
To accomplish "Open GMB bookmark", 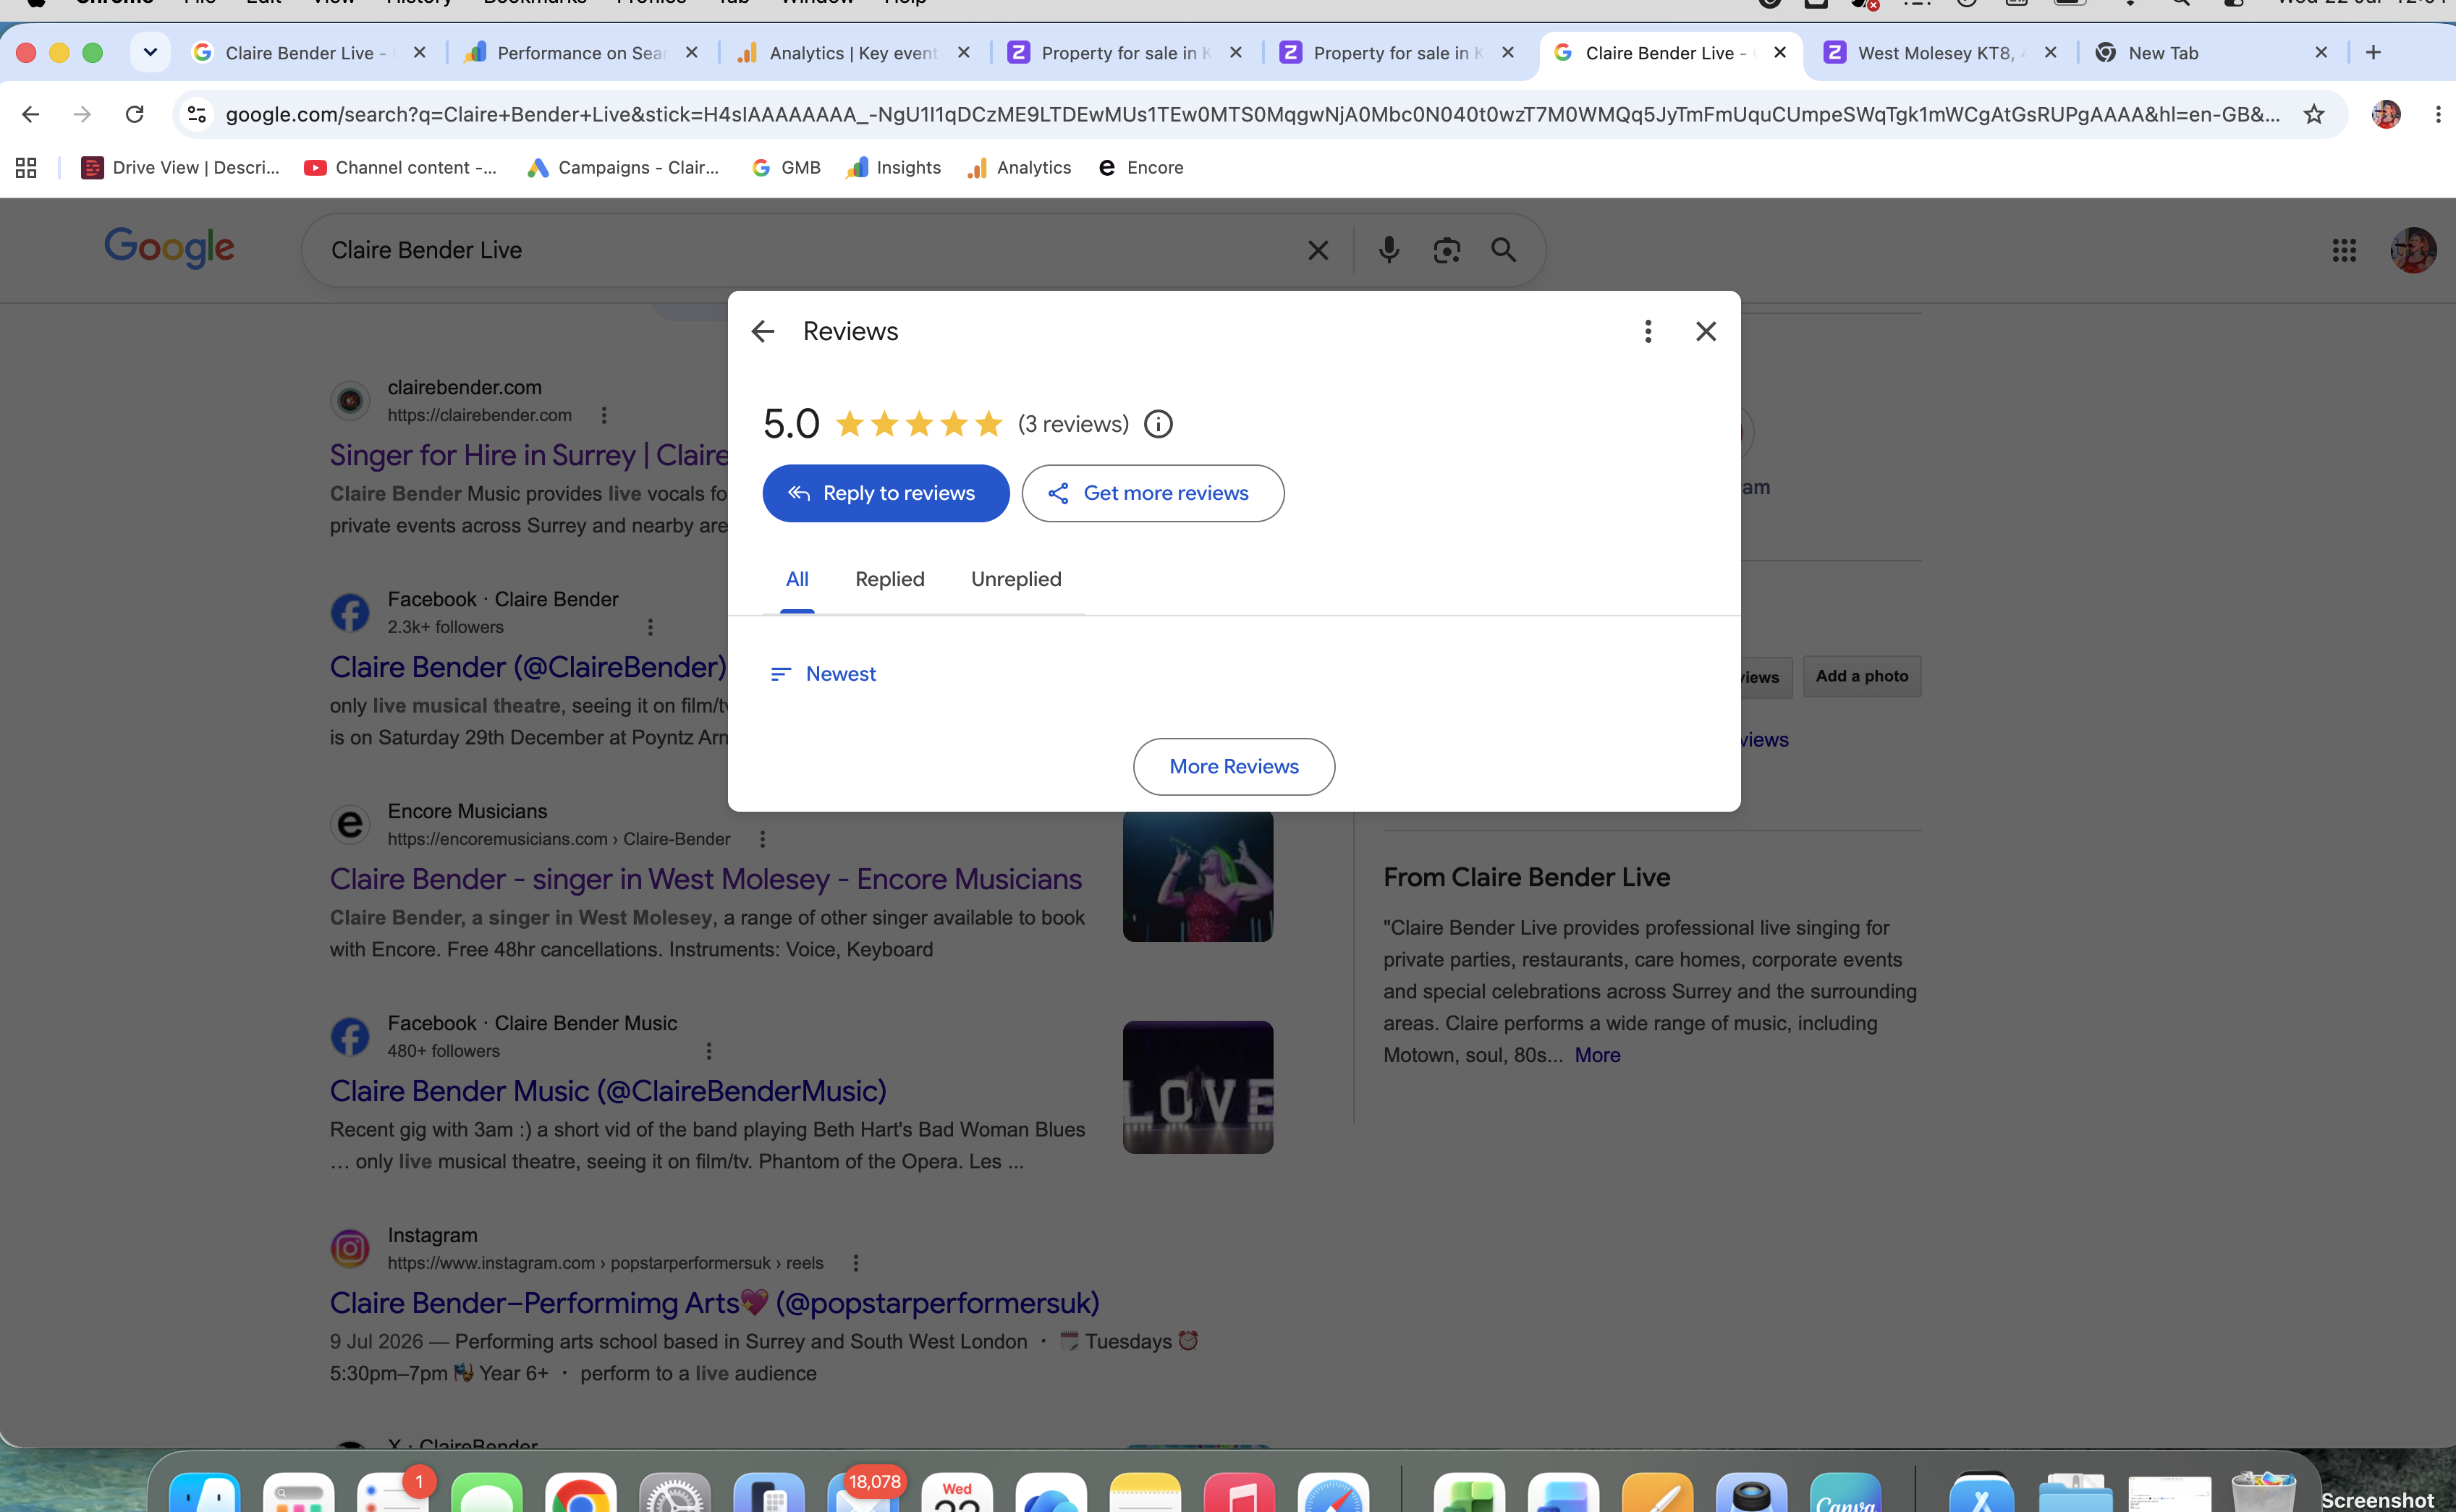I will click(786, 168).
